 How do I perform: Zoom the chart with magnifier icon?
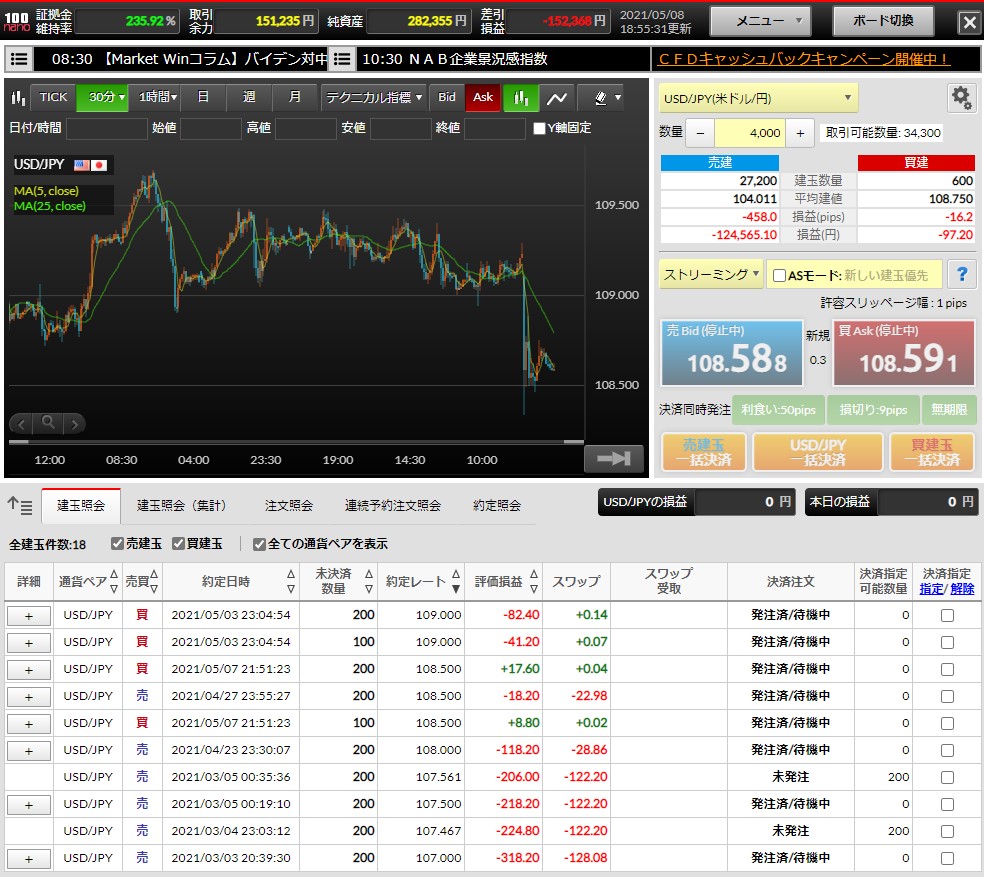(48, 423)
